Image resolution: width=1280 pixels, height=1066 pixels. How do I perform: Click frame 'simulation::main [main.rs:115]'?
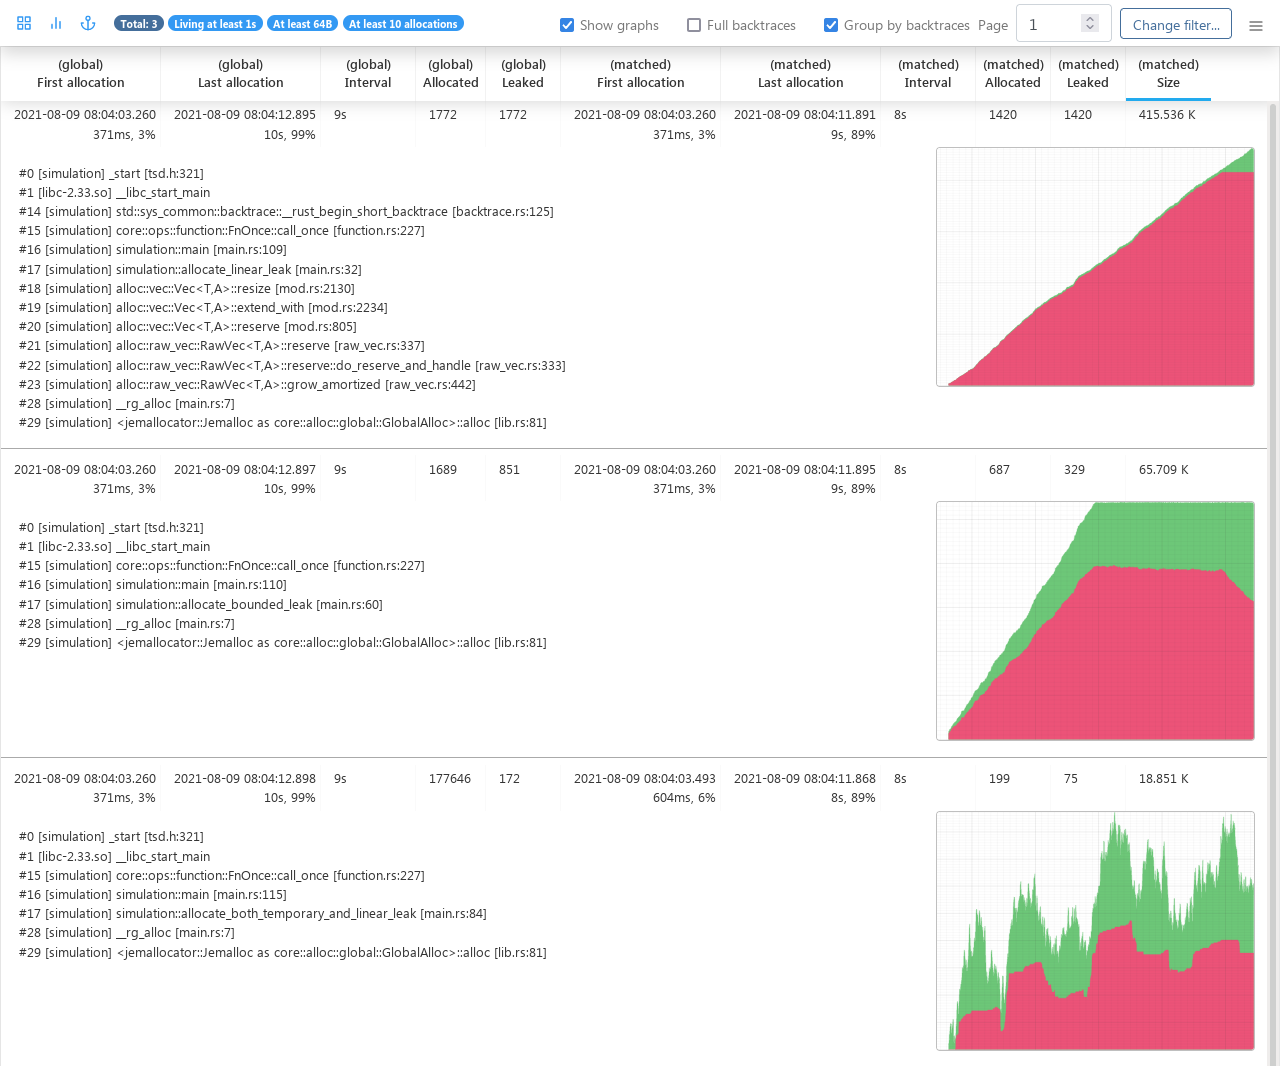click(x=201, y=894)
